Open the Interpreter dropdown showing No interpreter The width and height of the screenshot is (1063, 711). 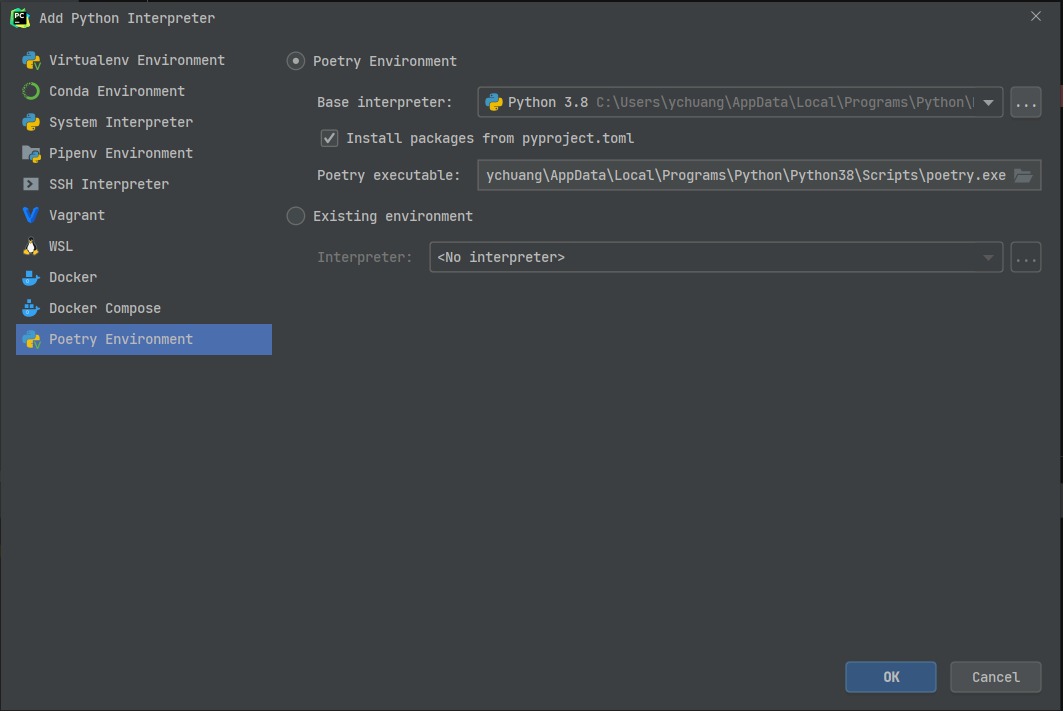tap(715, 257)
